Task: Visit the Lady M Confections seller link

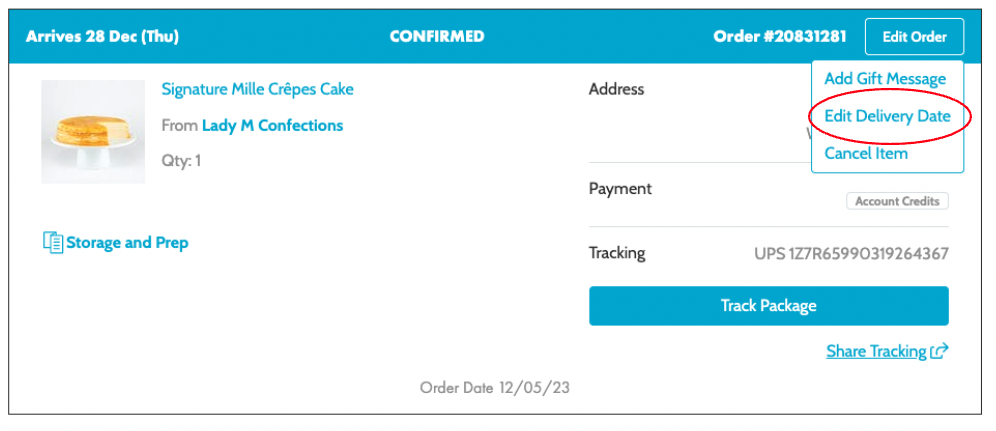Action: tap(272, 125)
